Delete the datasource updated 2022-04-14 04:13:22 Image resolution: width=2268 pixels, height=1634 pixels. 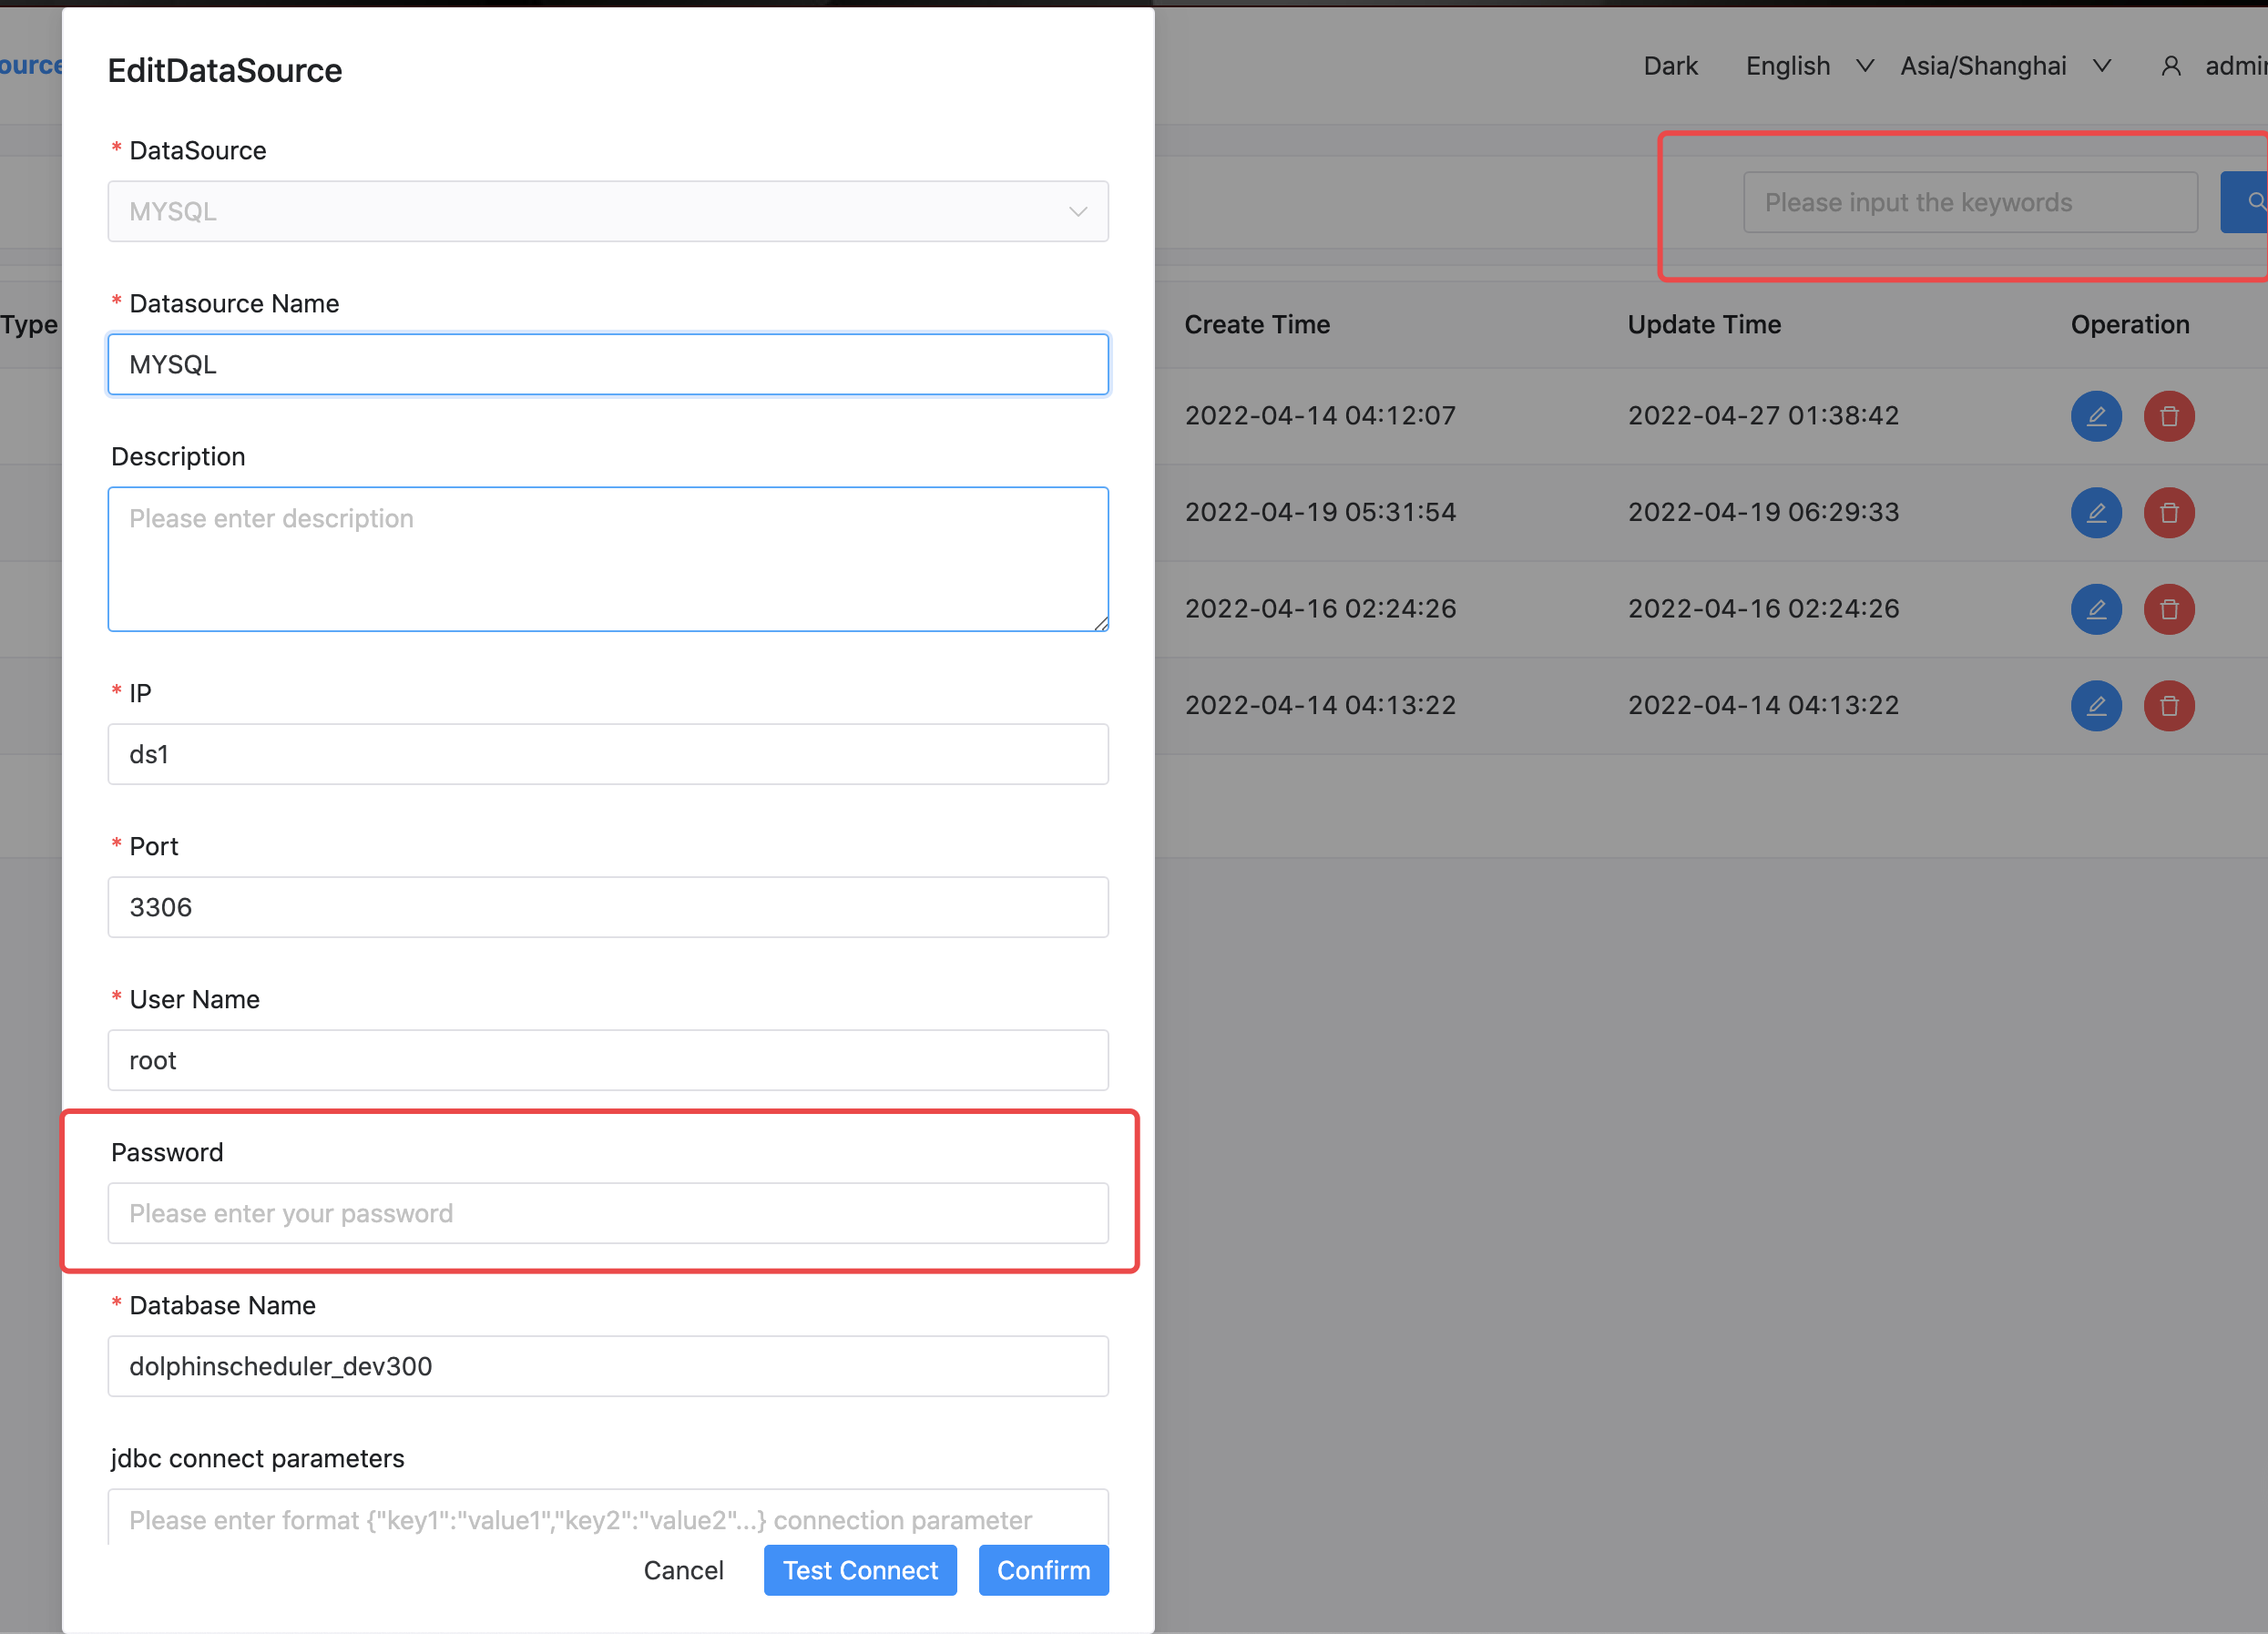[2169, 705]
